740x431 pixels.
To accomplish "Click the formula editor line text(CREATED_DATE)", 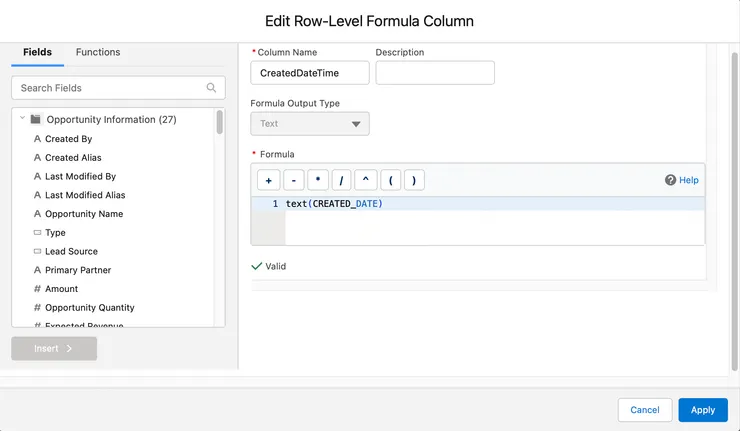I will [x=334, y=203].
